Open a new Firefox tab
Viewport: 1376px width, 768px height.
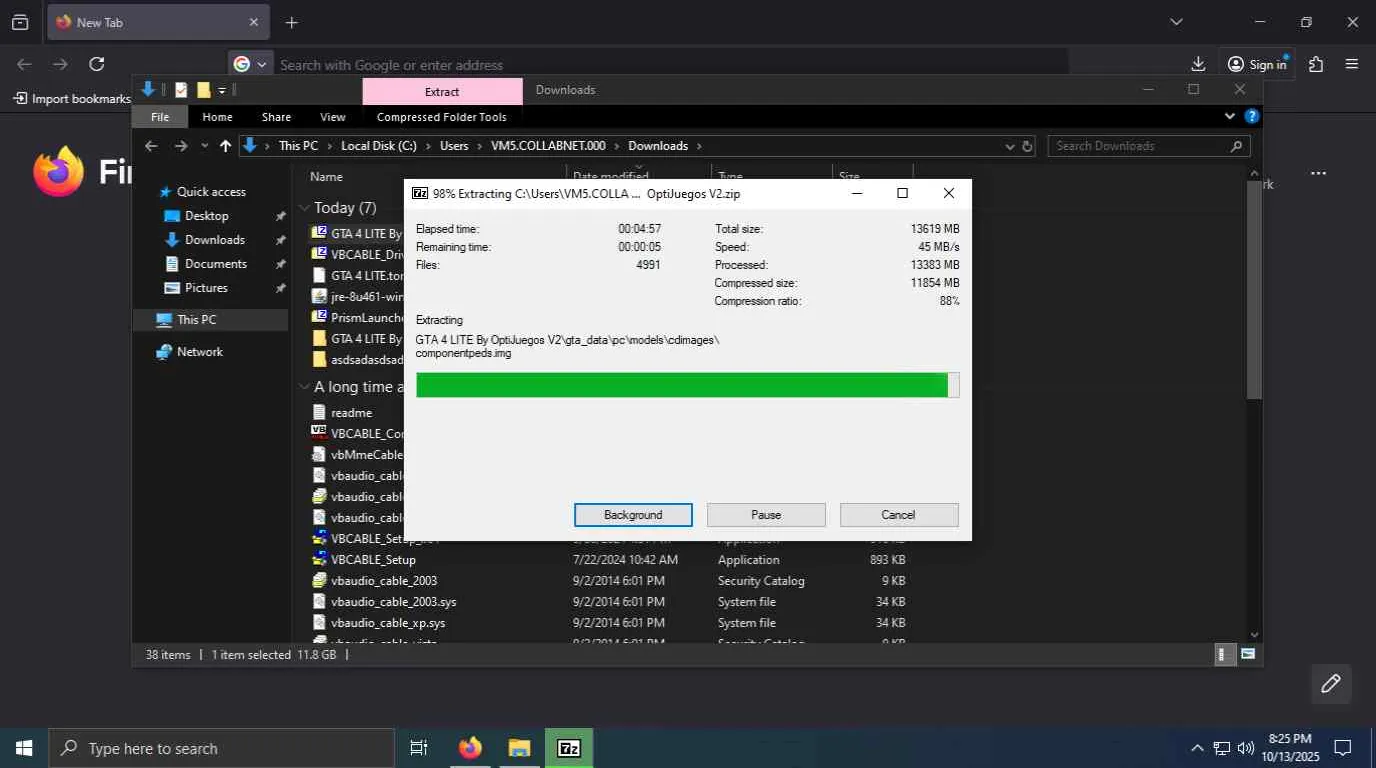tap(291, 22)
